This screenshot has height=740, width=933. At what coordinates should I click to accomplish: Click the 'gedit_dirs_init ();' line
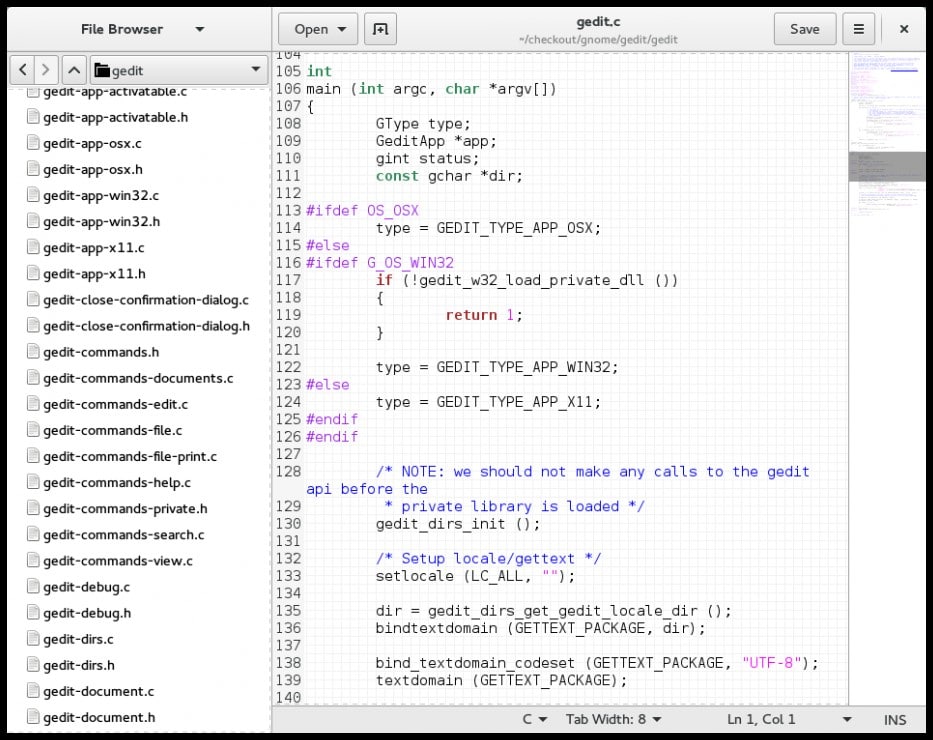(x=458, y=523)
